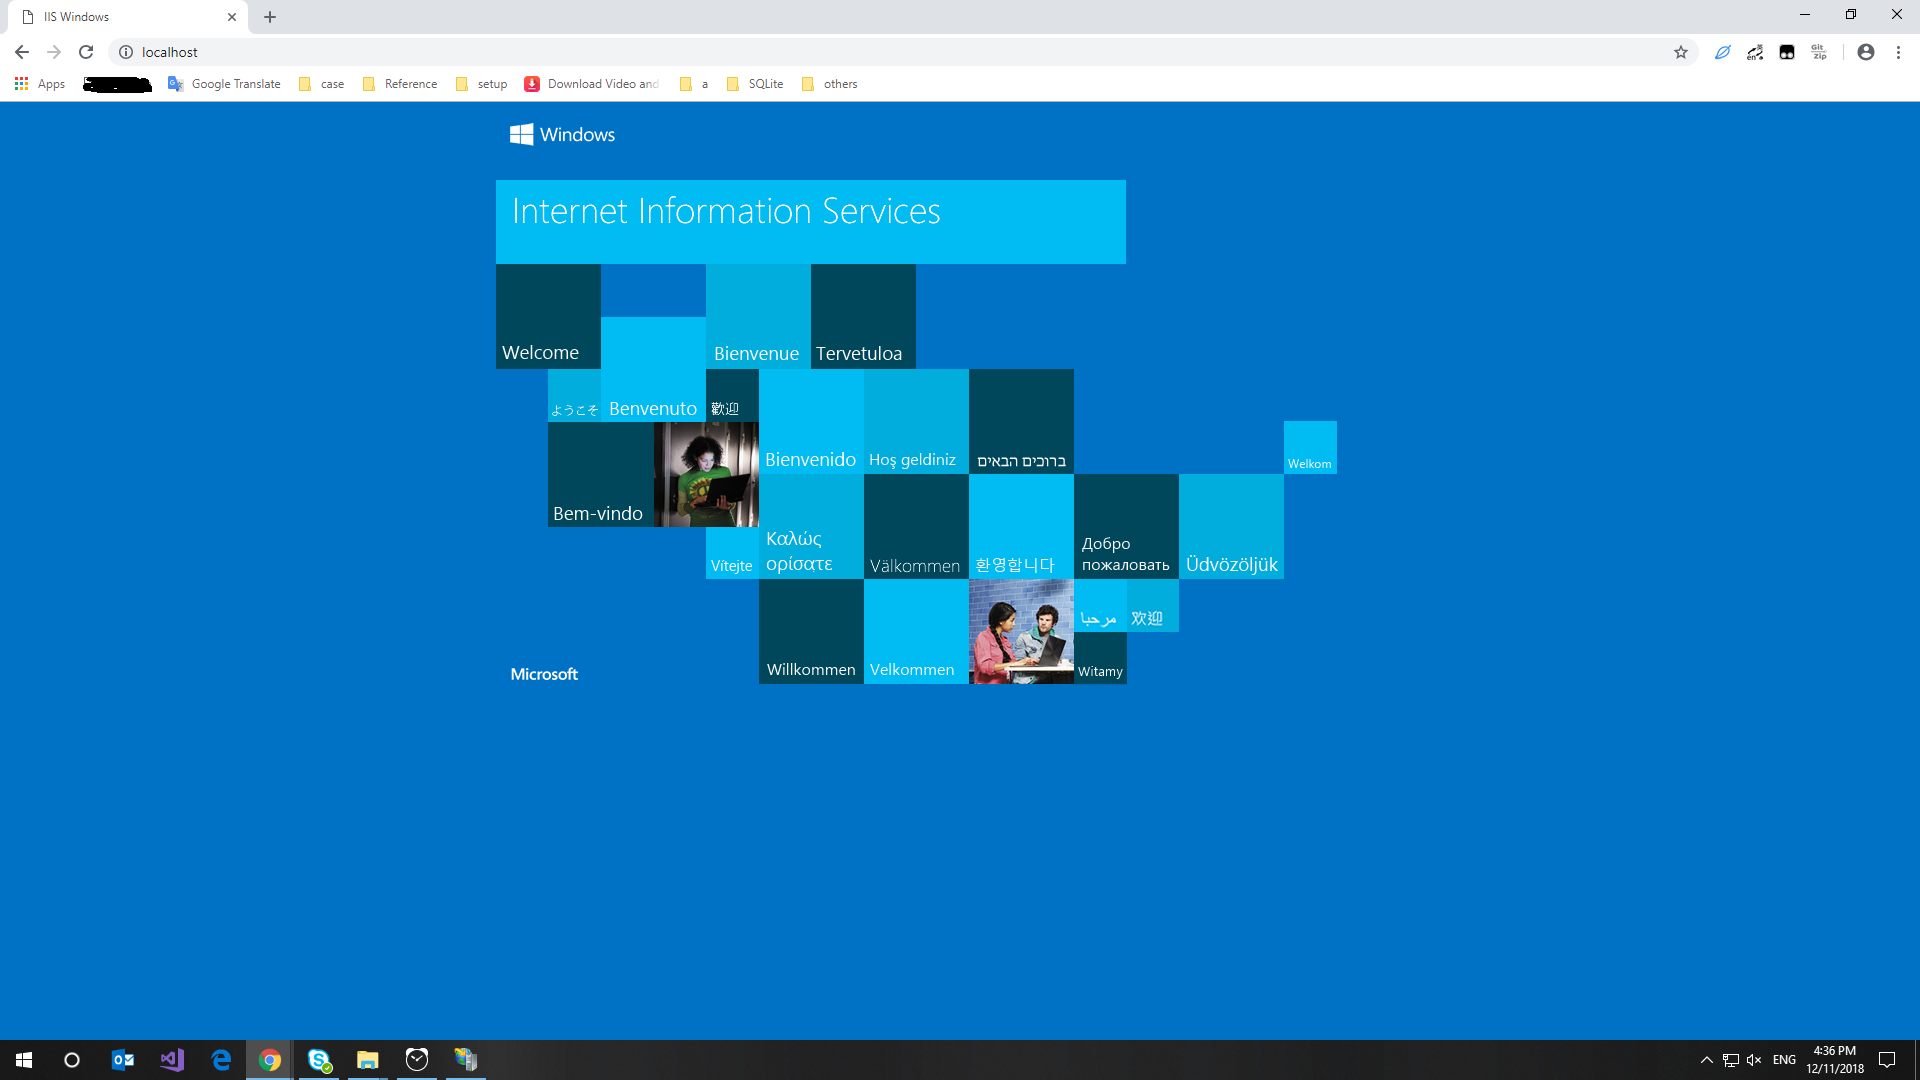This screenshot has height=1080, width=1920.
Task: Switch the ENG input language indicator
Action: click(1784, 1060)
